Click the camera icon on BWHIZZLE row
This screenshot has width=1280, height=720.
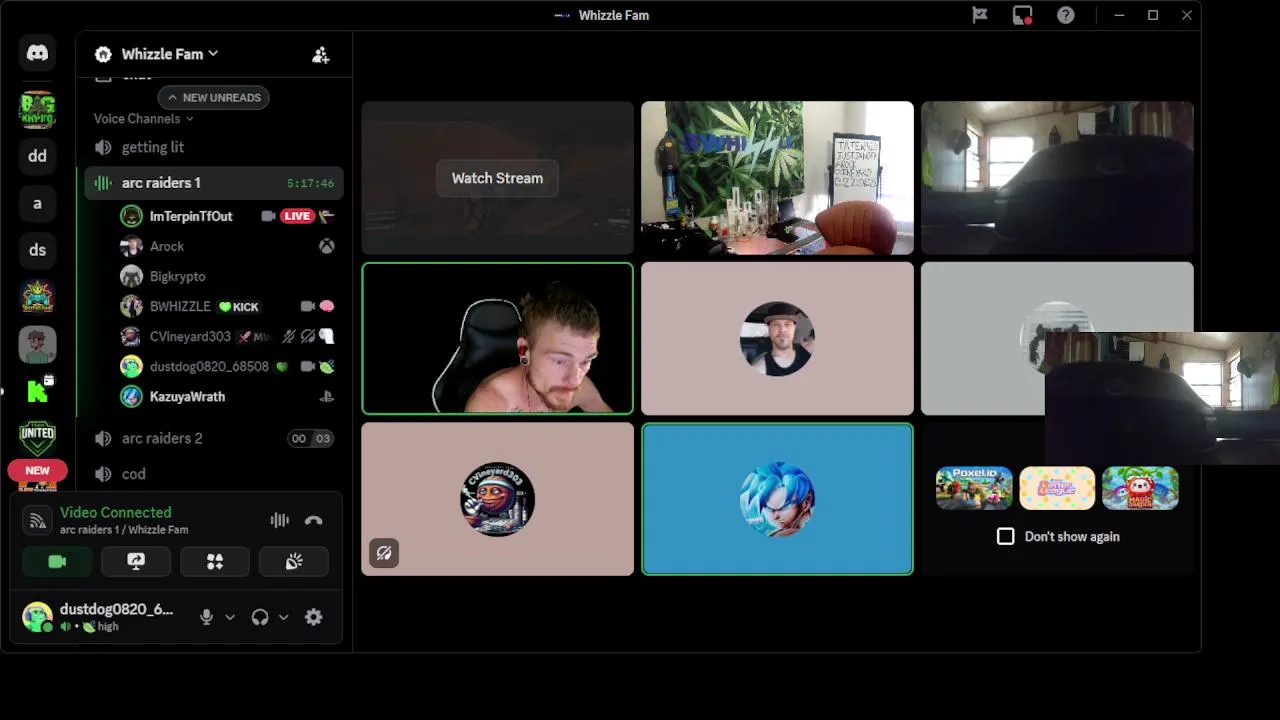(x=307, y=306)
